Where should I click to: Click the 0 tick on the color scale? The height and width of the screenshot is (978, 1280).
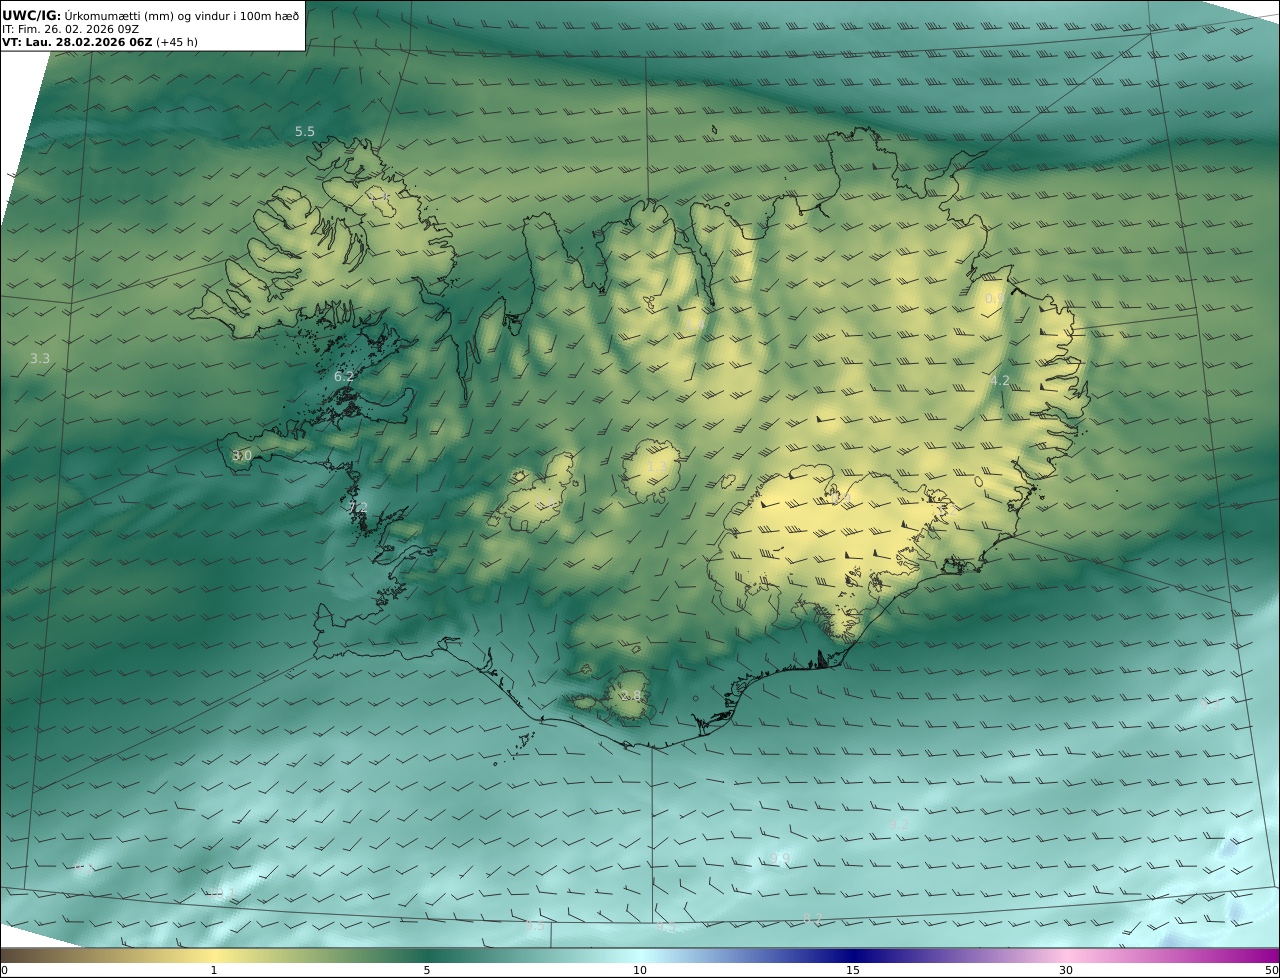click(x=4, y=970)
